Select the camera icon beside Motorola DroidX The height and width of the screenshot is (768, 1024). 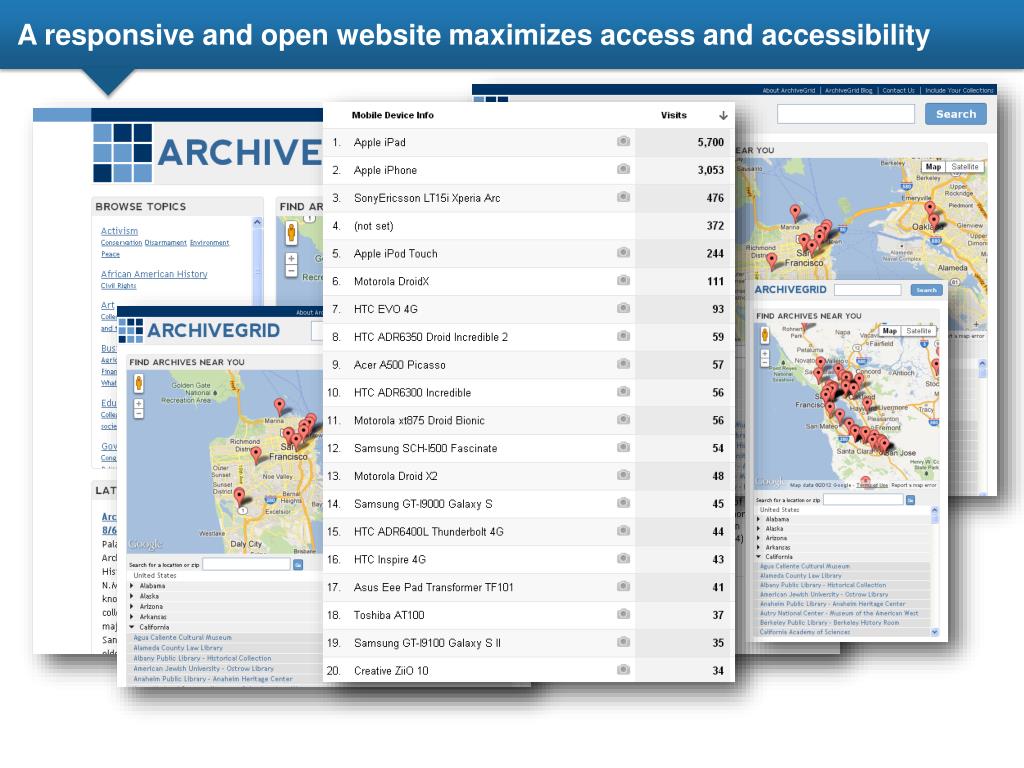coord(624,281)
